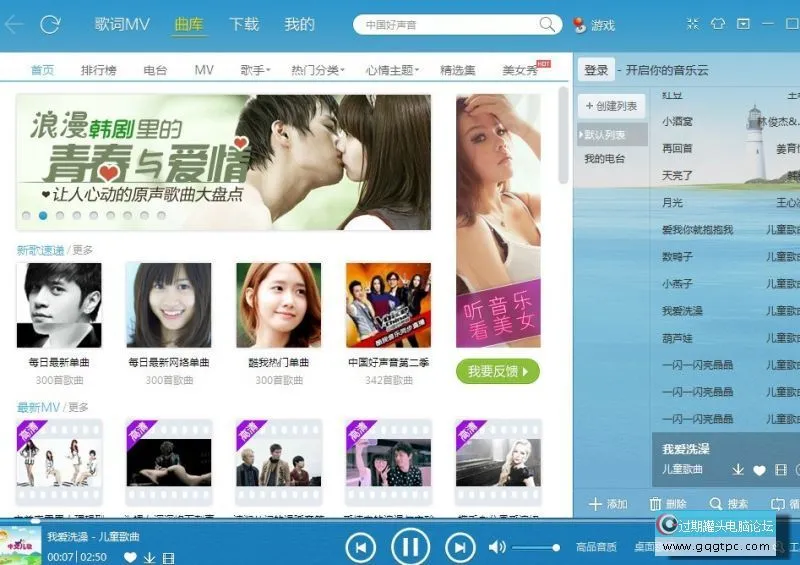This screenshot has height=565, width=800.
Task: Open the main menu dropdown icon in the title bar
Action: [743, 23]
